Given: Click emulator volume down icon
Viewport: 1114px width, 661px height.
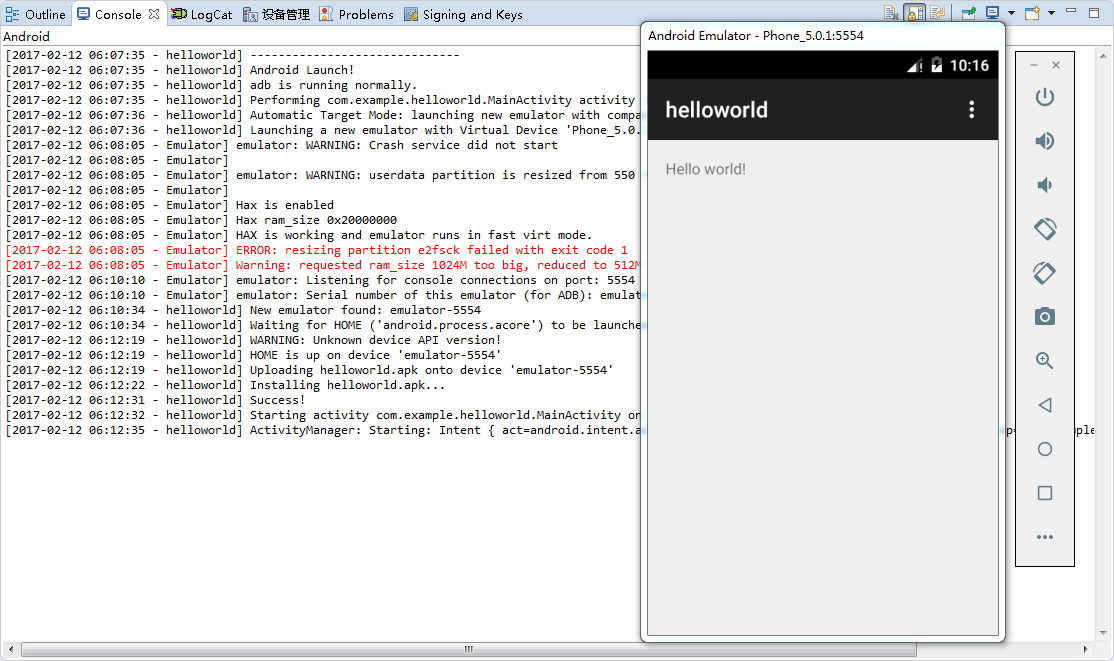Looking at the screenshot, I should 1044,185.
